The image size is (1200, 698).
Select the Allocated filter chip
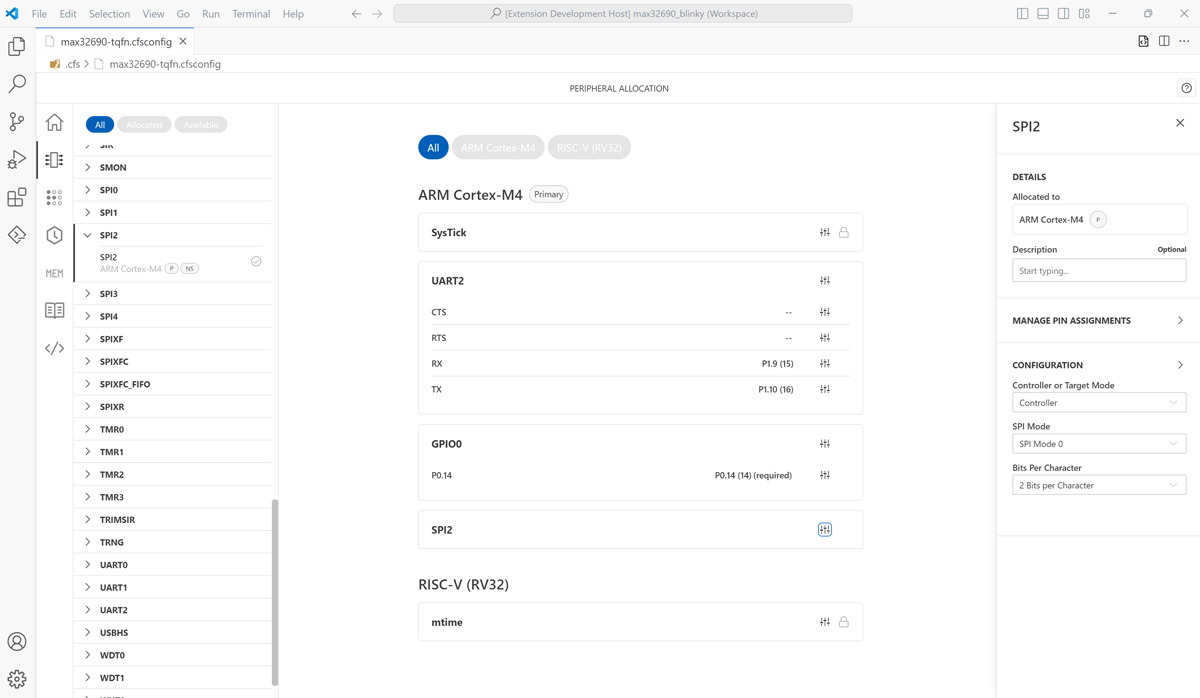pyautogui.click(x=144, y=125)
